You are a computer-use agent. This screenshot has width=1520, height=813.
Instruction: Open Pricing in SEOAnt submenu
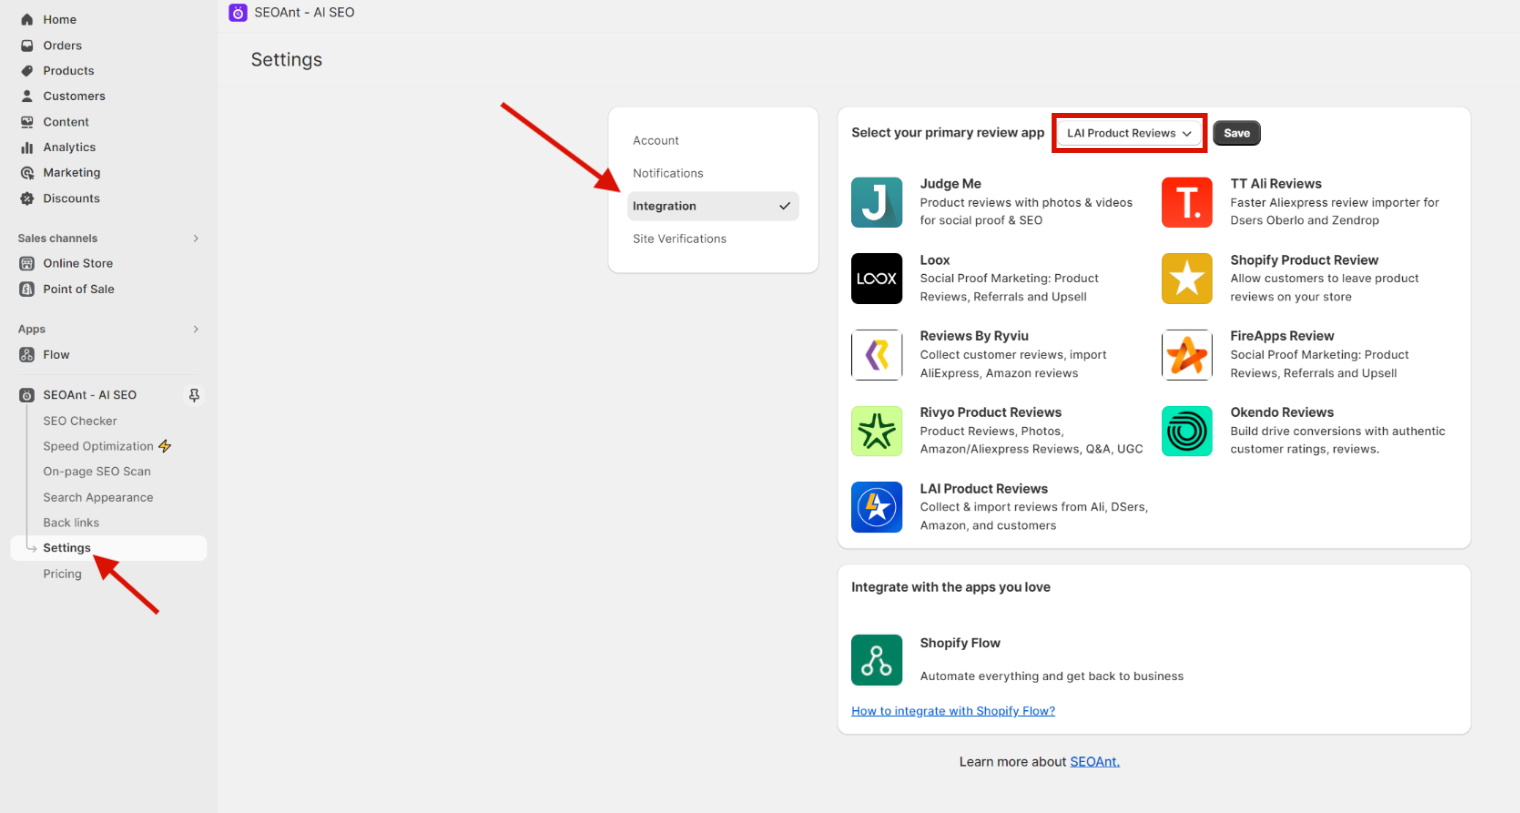(62, 574)
